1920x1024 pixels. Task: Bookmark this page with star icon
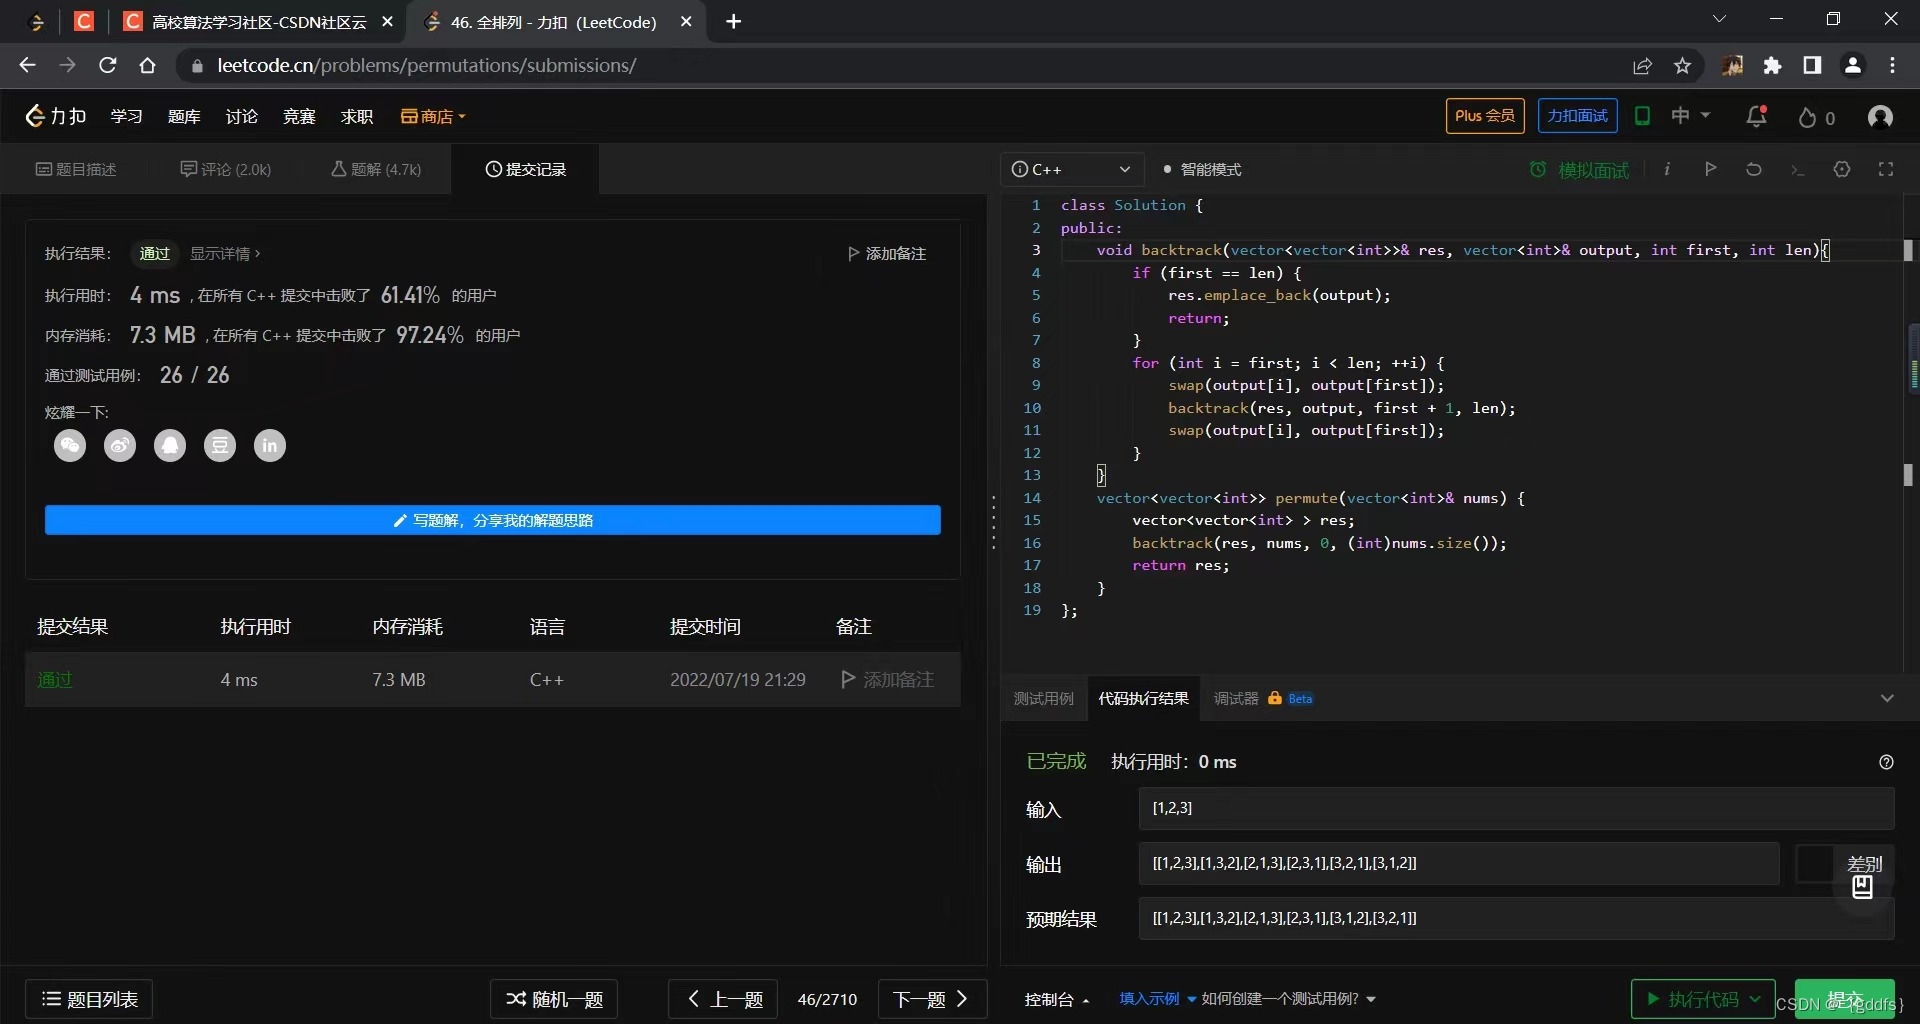pyautogui.click(x=1683, y=66)
